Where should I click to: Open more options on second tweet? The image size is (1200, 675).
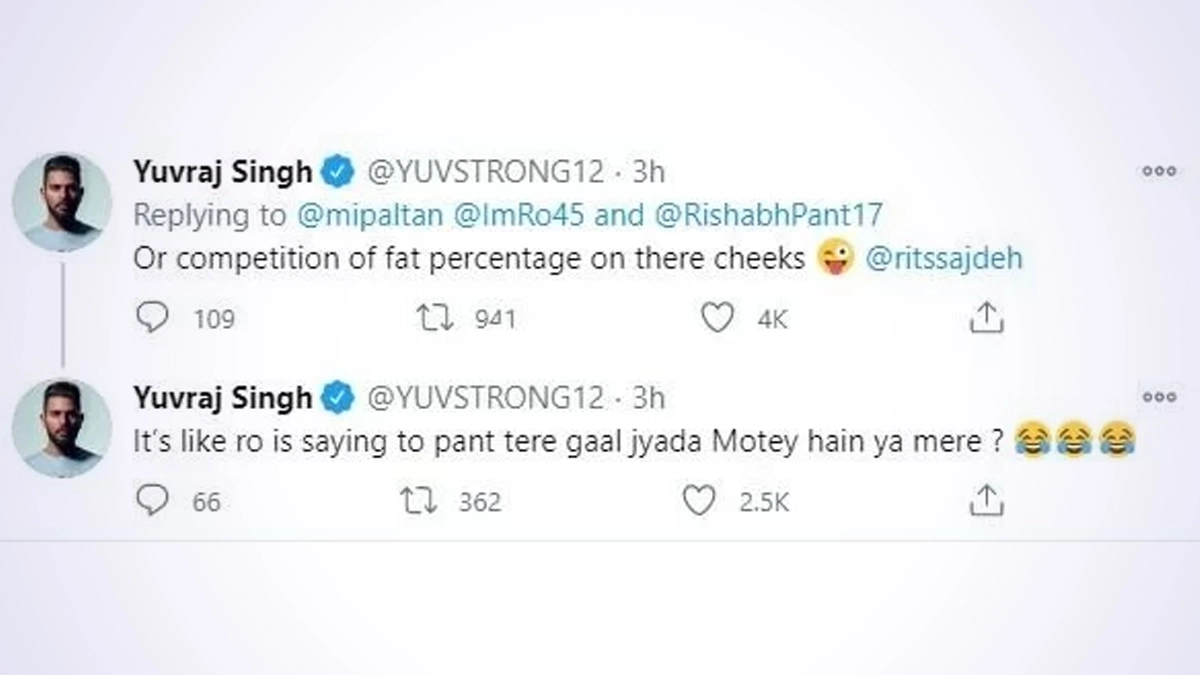pos(1158,397)
